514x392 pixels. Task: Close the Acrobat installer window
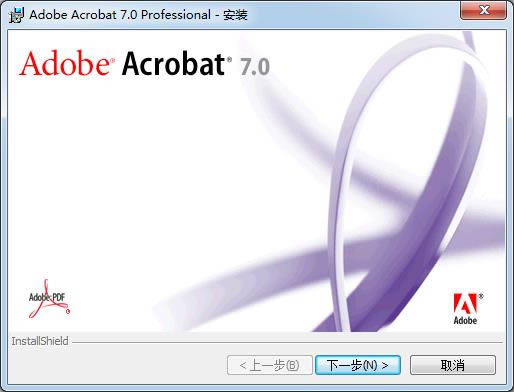[483, 10]
